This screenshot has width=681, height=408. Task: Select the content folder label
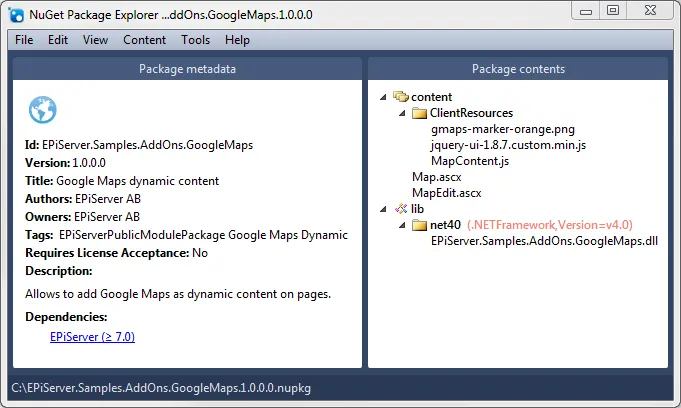(x=431, y=97)
